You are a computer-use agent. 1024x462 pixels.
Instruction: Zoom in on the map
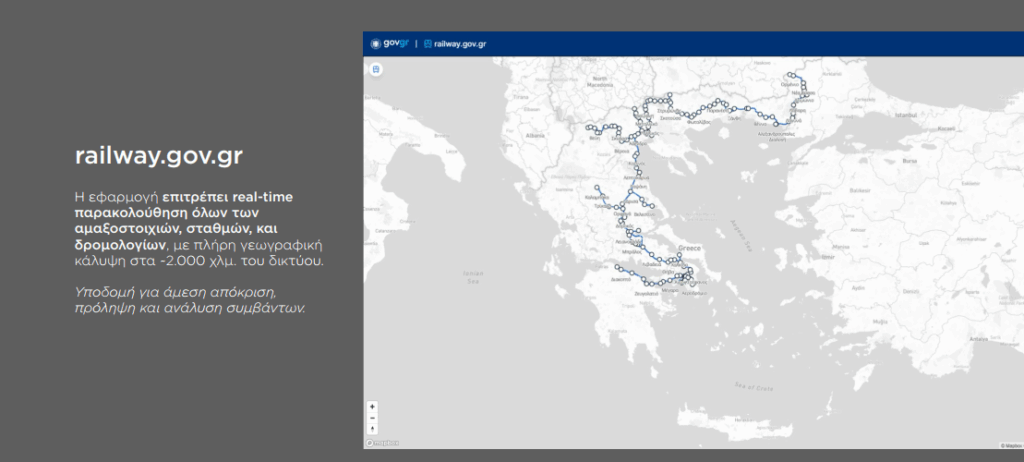coord(372,406)
